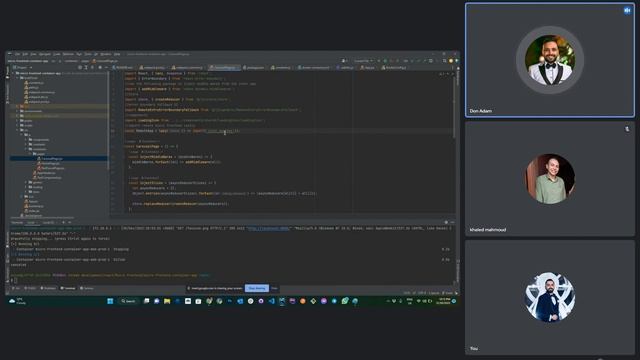Click Don Adam's speaking indicator icon
The height and width of the screenshot is (360, 640).
pos(627,11)
